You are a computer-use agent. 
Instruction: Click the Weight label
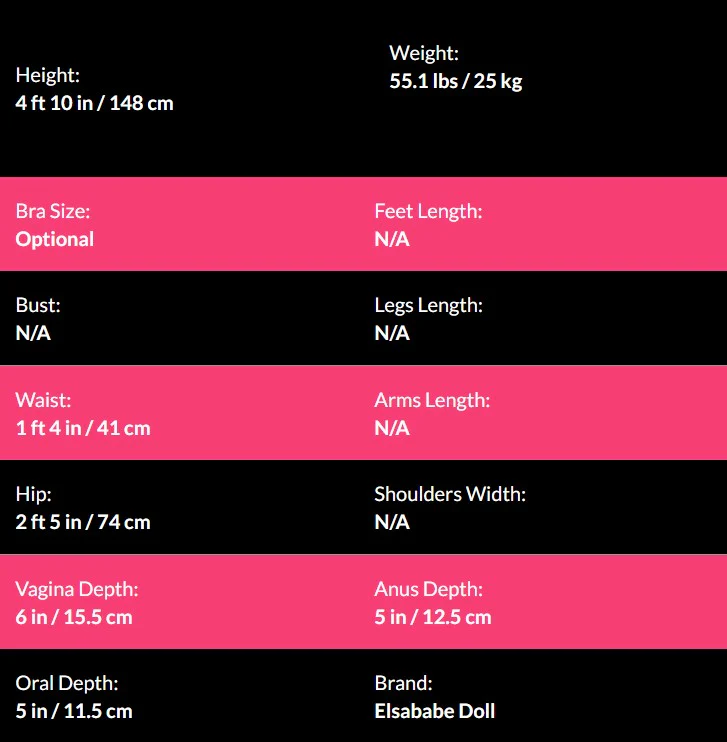pyautogui.click(x=424, y=54)
